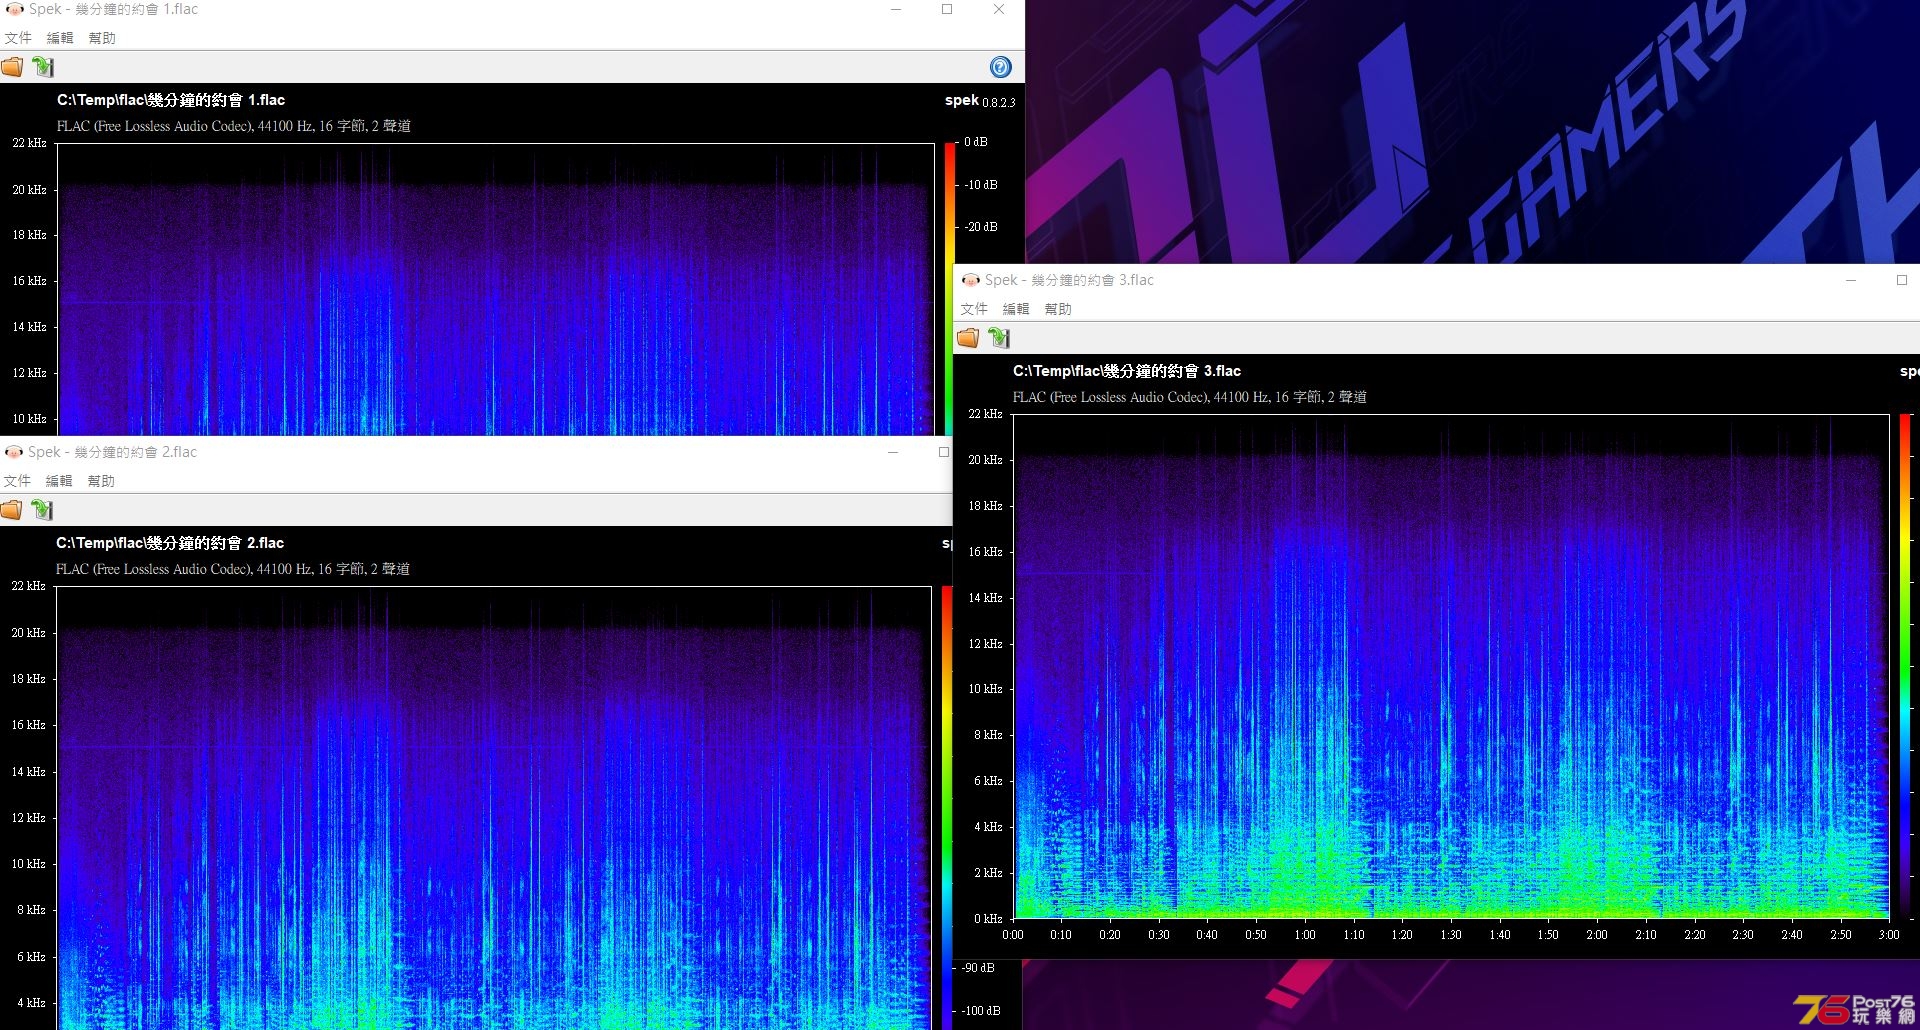Click the 0 kHz label in 3.flac spectrogram
Screen dimensions: 1920x1030
tap(988, 919)
